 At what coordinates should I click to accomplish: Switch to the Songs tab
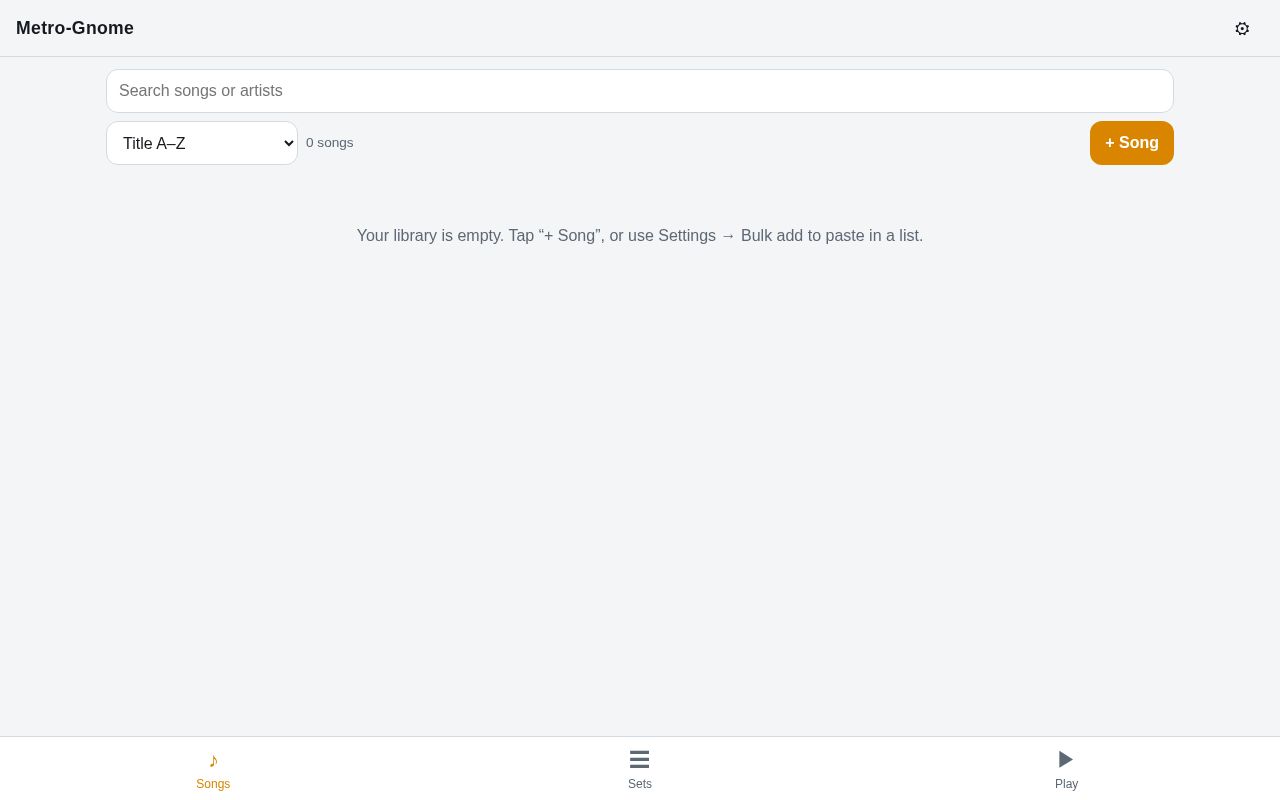[213, 769]
